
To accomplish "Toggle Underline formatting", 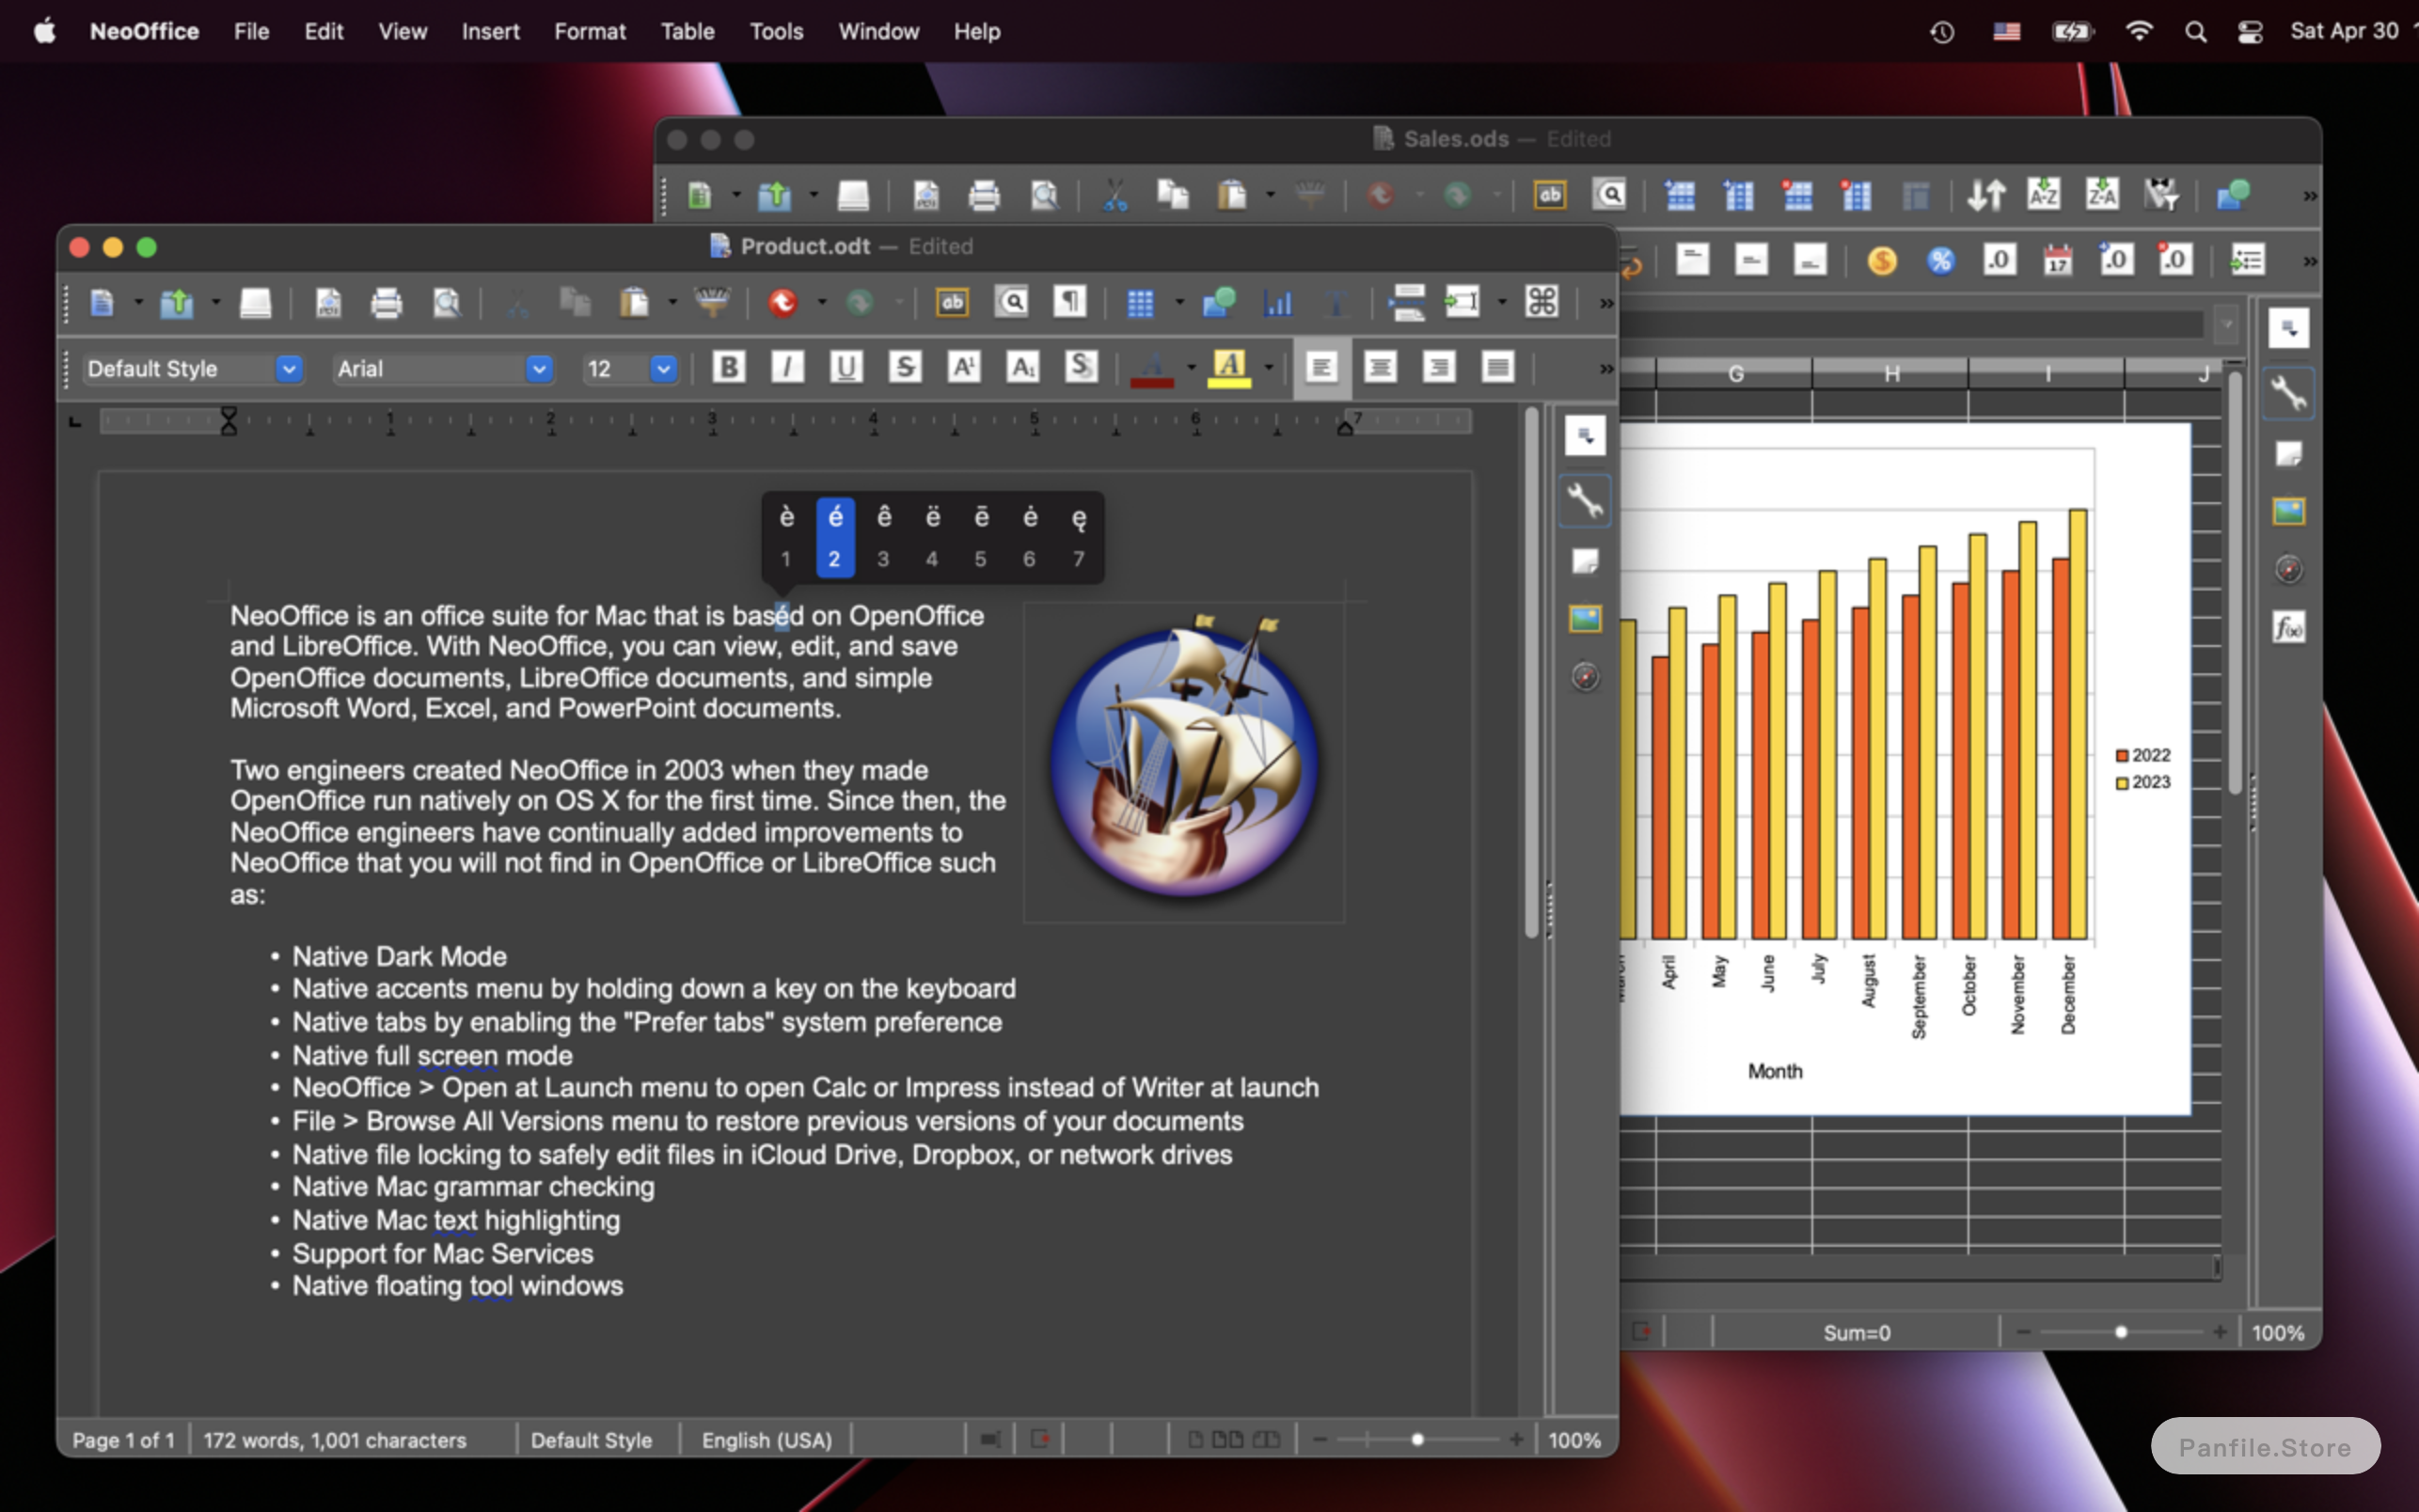I will pyautogui.click(x=846, y=367).
